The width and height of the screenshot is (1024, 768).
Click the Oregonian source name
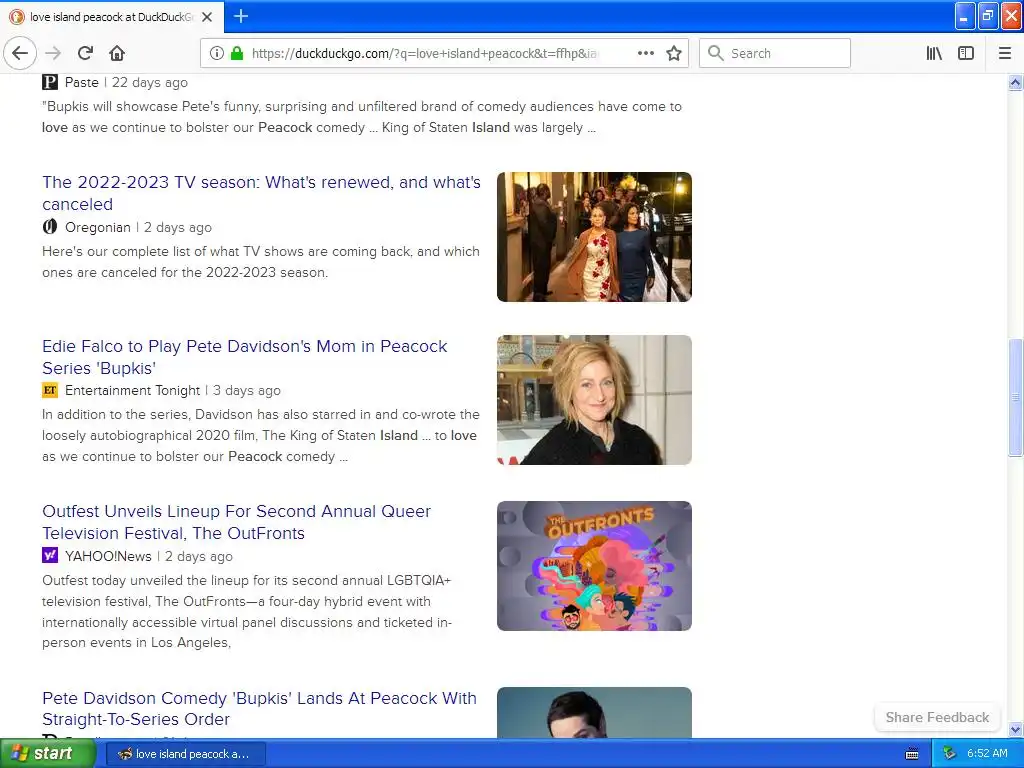pos(98,227)
